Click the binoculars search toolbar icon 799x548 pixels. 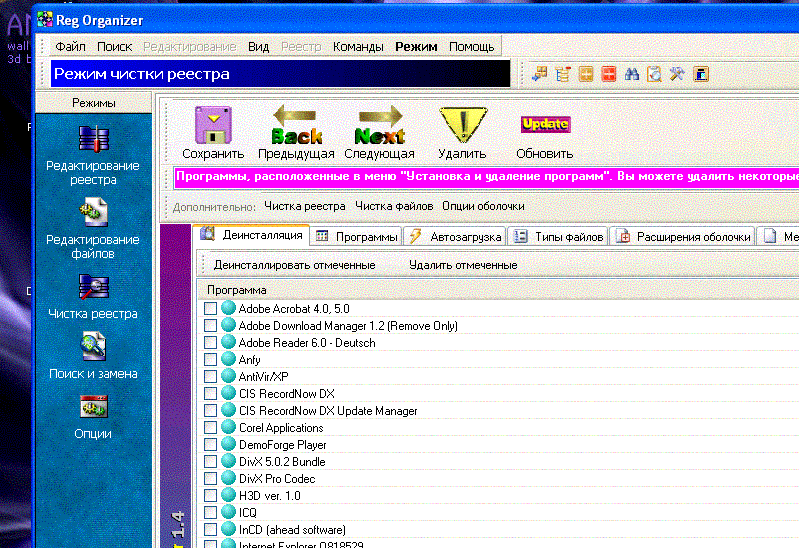pyautogui.click(x=632, y=74)
